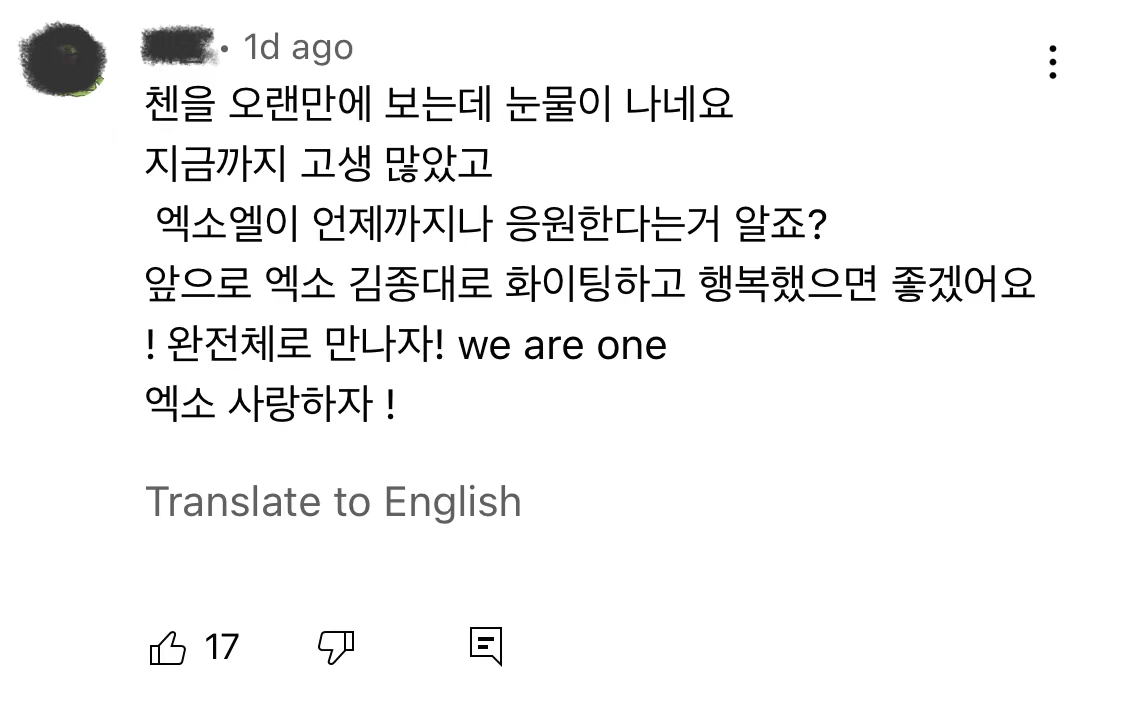
Task: Open the three-dot comment options menu
Action: pyautogui.click(x=1052, y=62)
